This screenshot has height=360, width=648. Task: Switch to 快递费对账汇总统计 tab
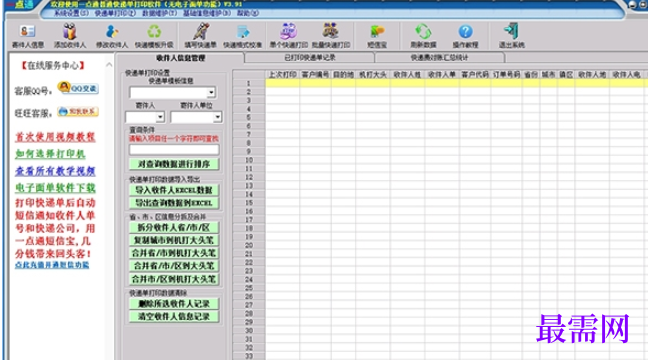click(x=439, y=57)
